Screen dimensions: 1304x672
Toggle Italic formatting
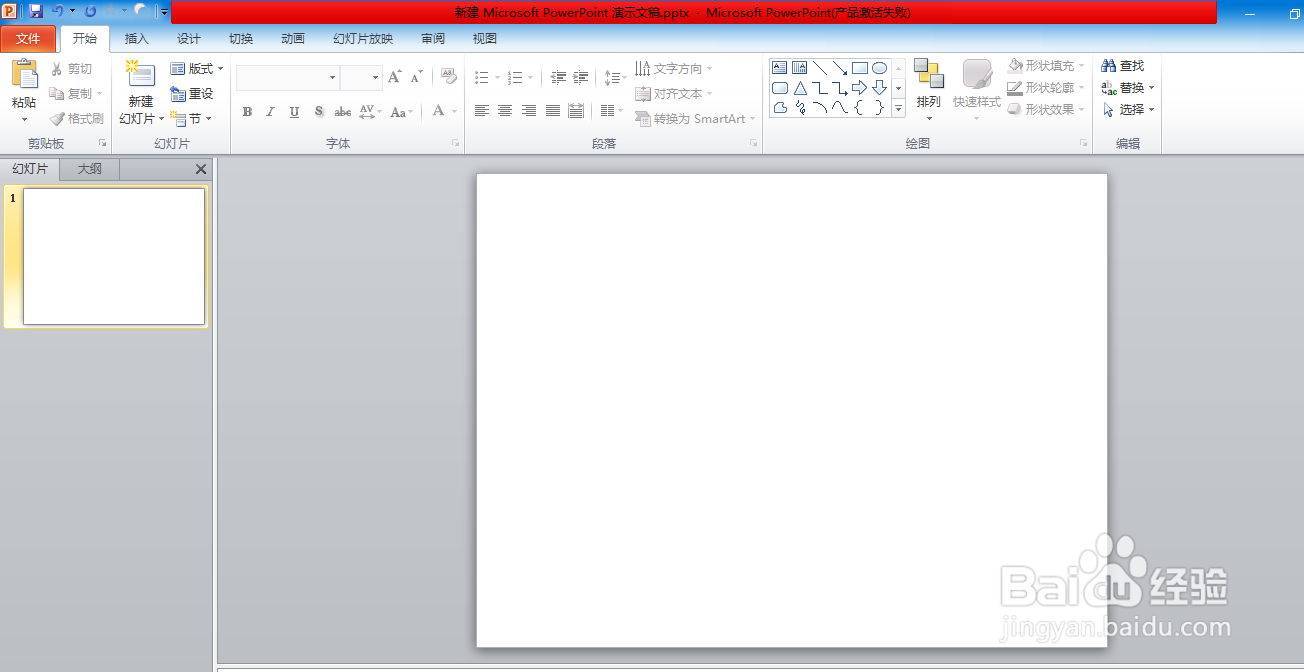(x=270, y=111)
